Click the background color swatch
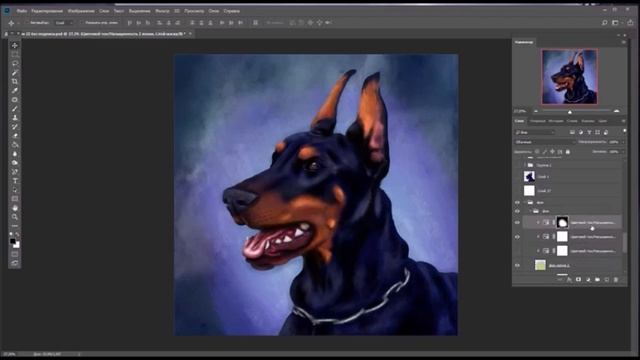 pos(16,245)
